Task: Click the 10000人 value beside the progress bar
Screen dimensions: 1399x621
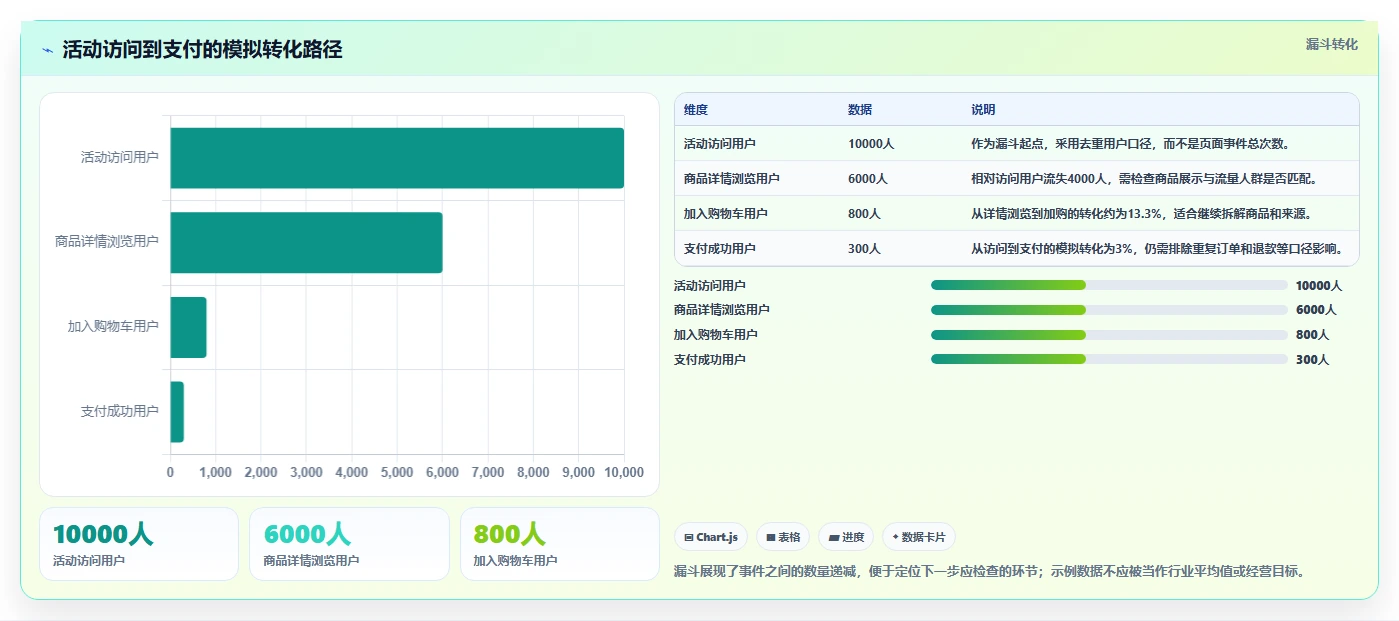Action: pos(1319,285)
